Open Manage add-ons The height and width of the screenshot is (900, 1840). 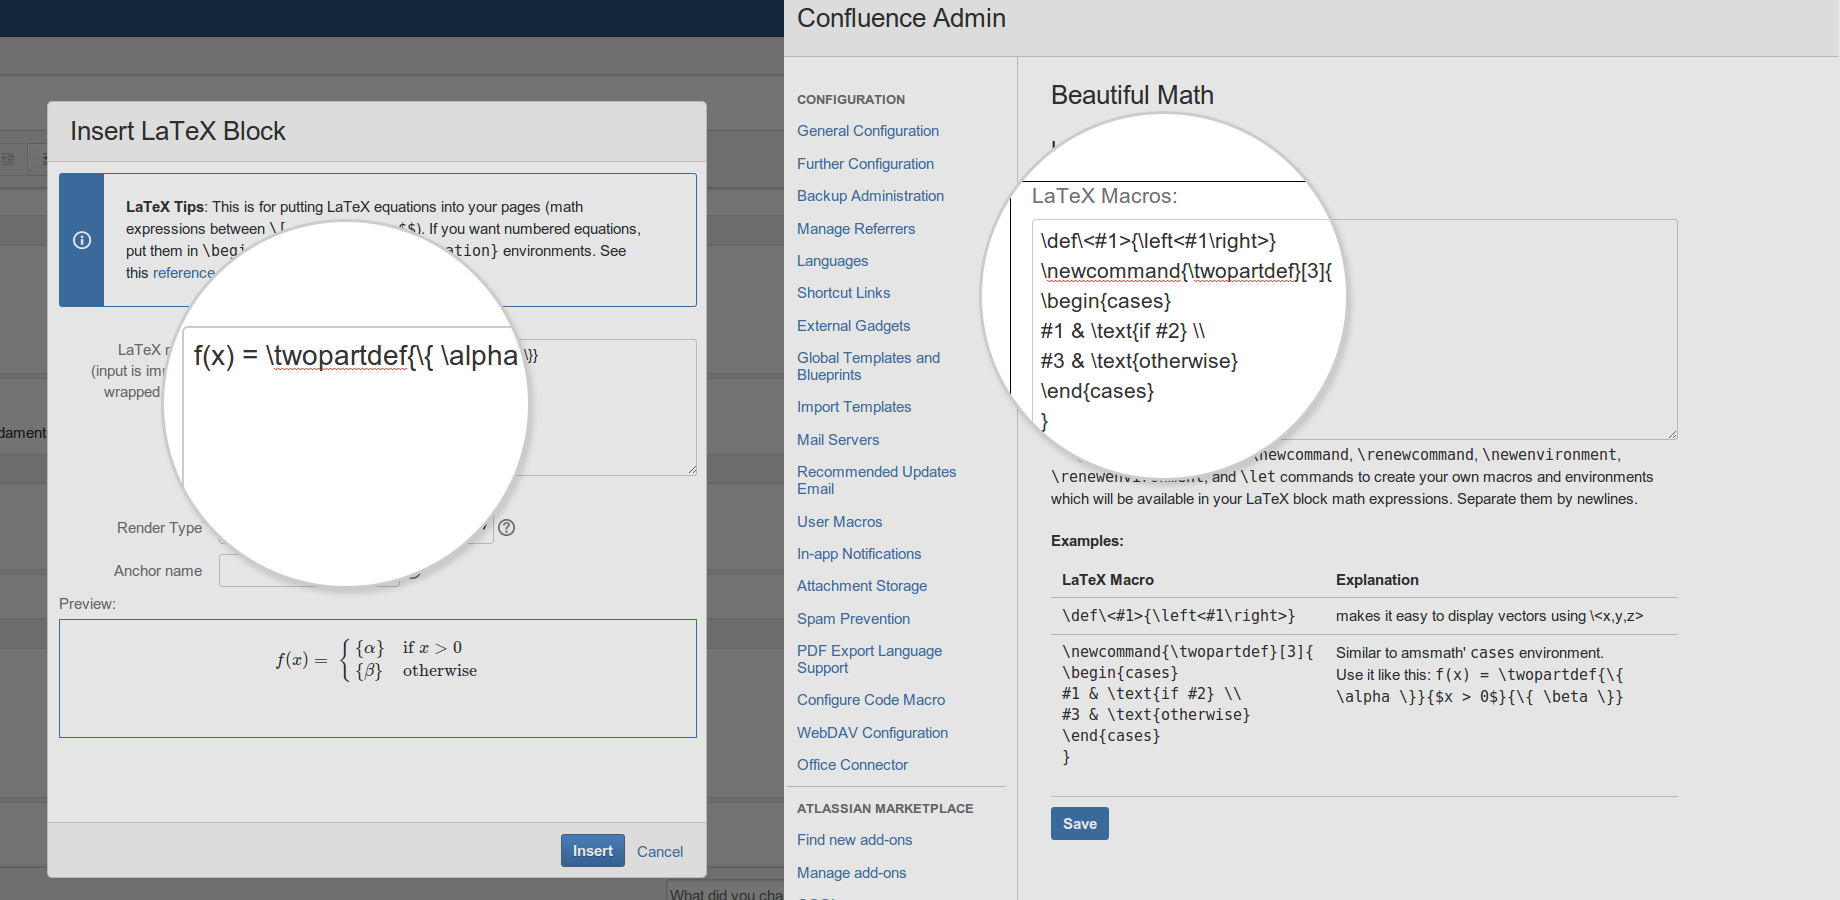[851, 873]
